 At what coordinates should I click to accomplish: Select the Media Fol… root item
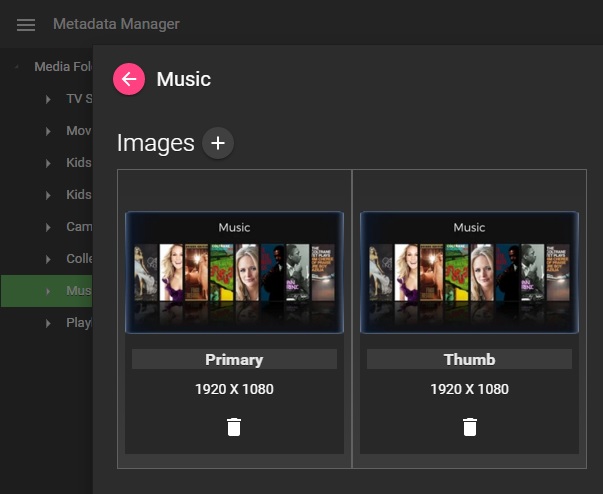coord(63,67)
